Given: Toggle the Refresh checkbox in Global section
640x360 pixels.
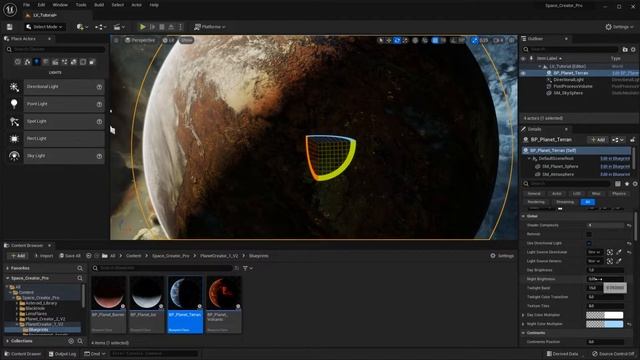Looking at the screenshot, I should point(589,234).
